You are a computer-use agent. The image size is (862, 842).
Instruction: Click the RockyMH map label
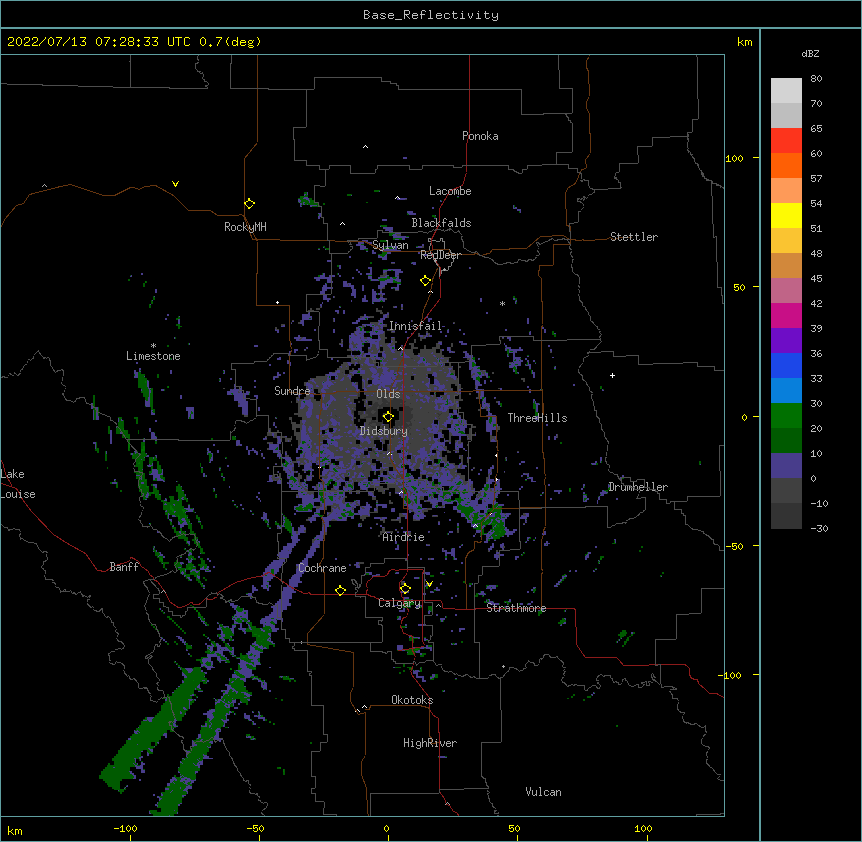pyautogui.click(x=245, y=227)
